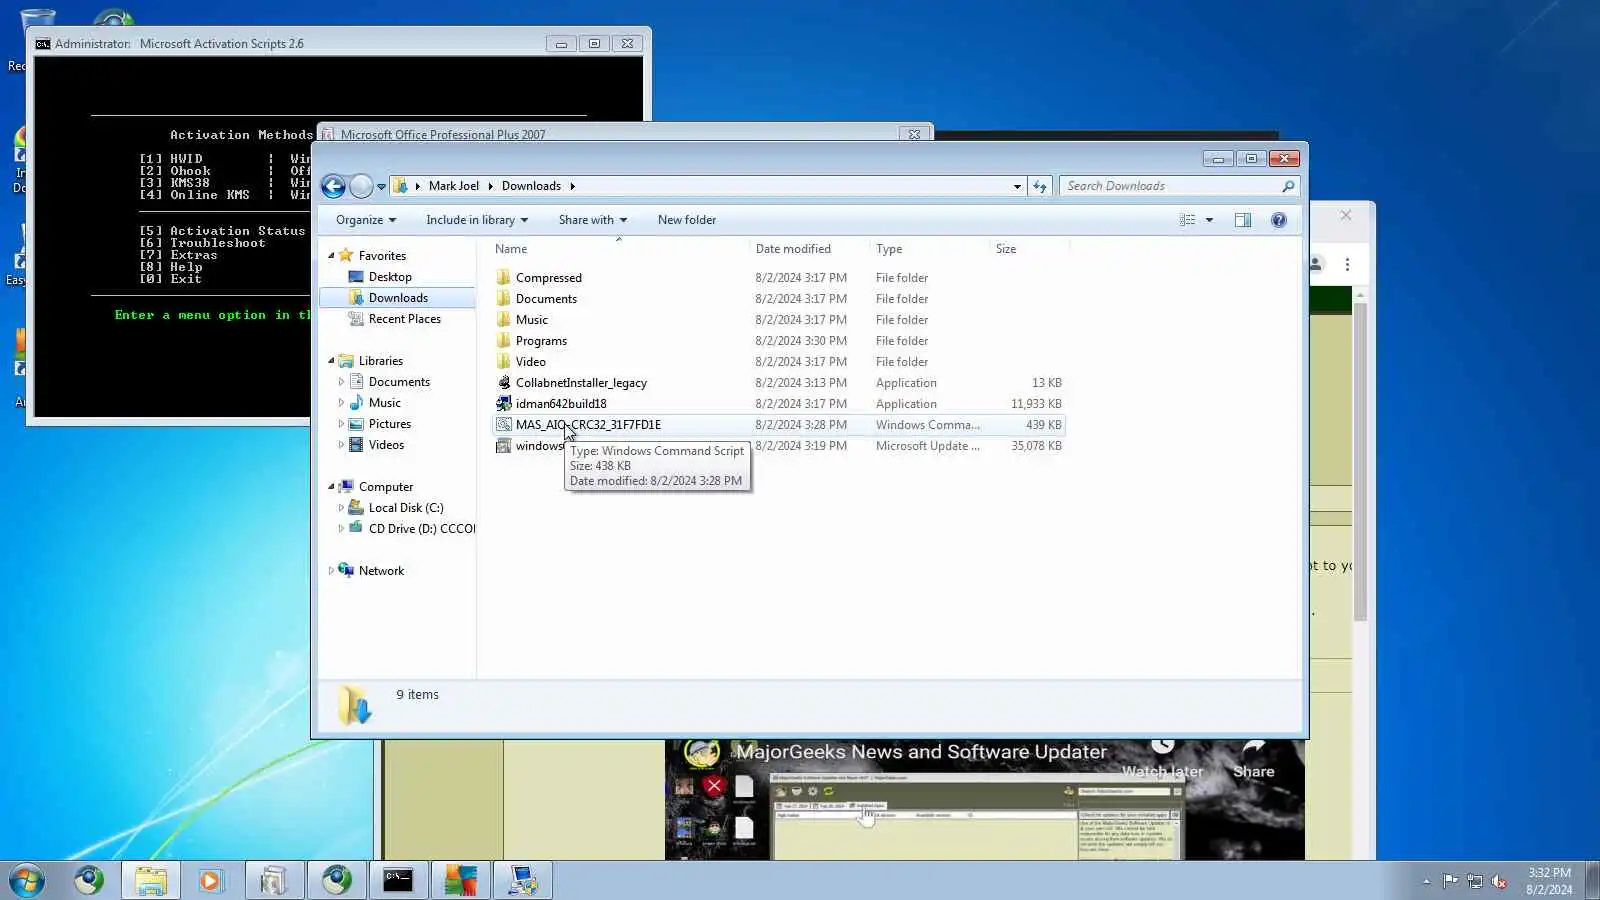Image resolution: width=1600 pixels, height=900 pixels.
Task: Select Downloads in the navigation pane
Action: click(x=398, y=298)
